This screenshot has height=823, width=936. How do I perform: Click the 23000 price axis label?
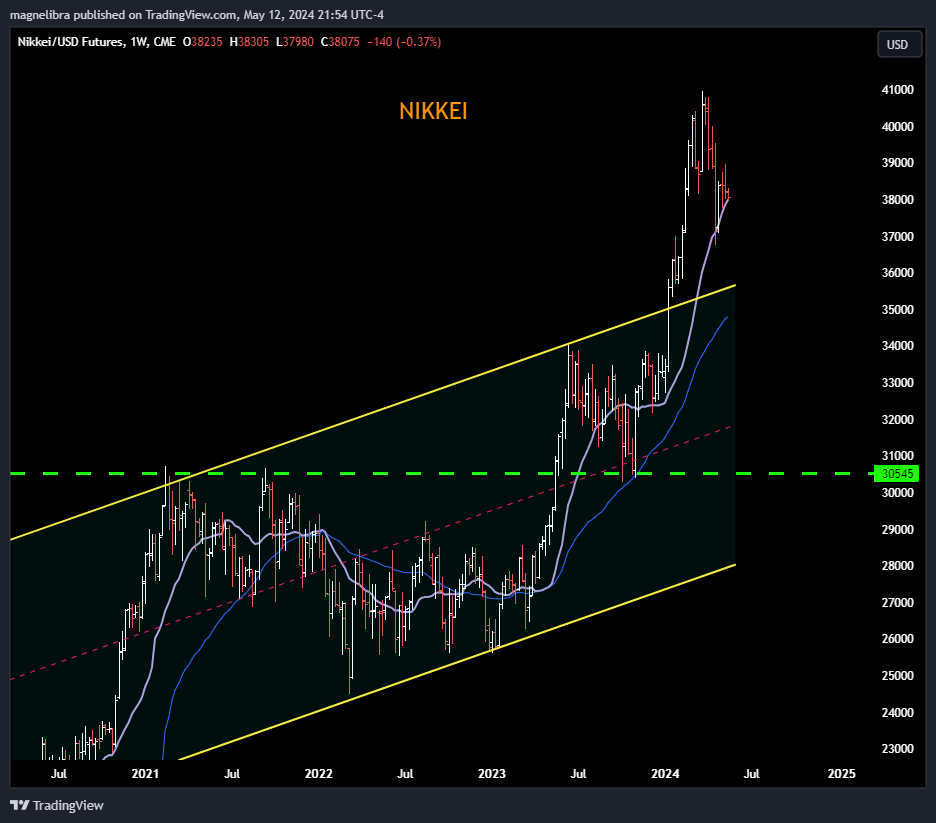pos(897,748)
